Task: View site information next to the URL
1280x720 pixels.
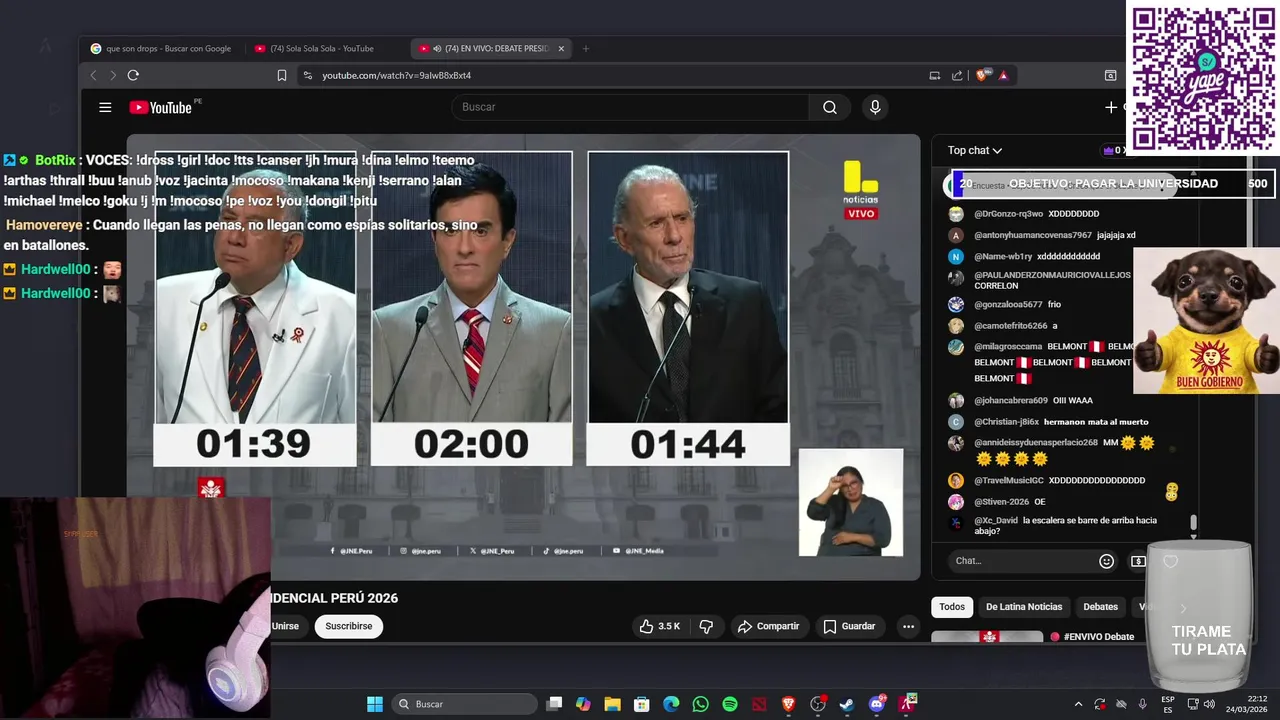Action: [x=308, y=75]
